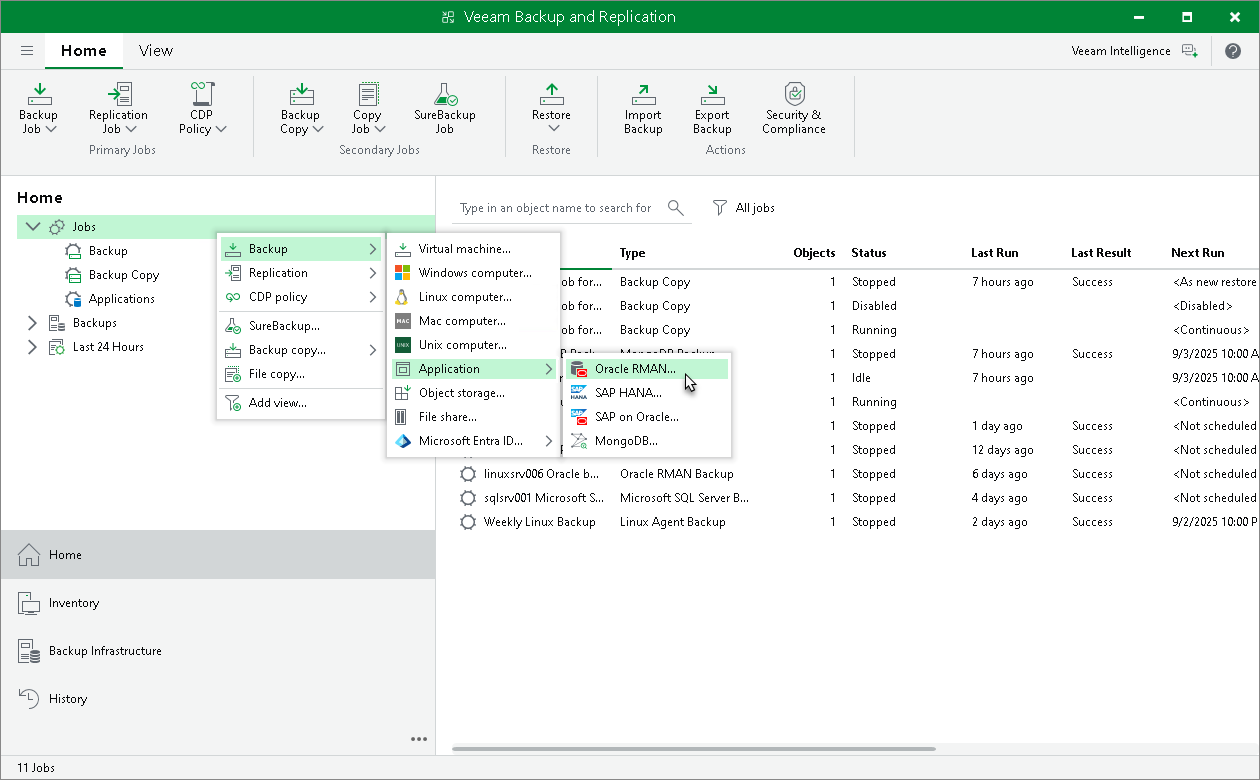This screenshot has width=1260, height=780.
Task: Select the Jobs node in the tree
Action: (x=226, y=227)
